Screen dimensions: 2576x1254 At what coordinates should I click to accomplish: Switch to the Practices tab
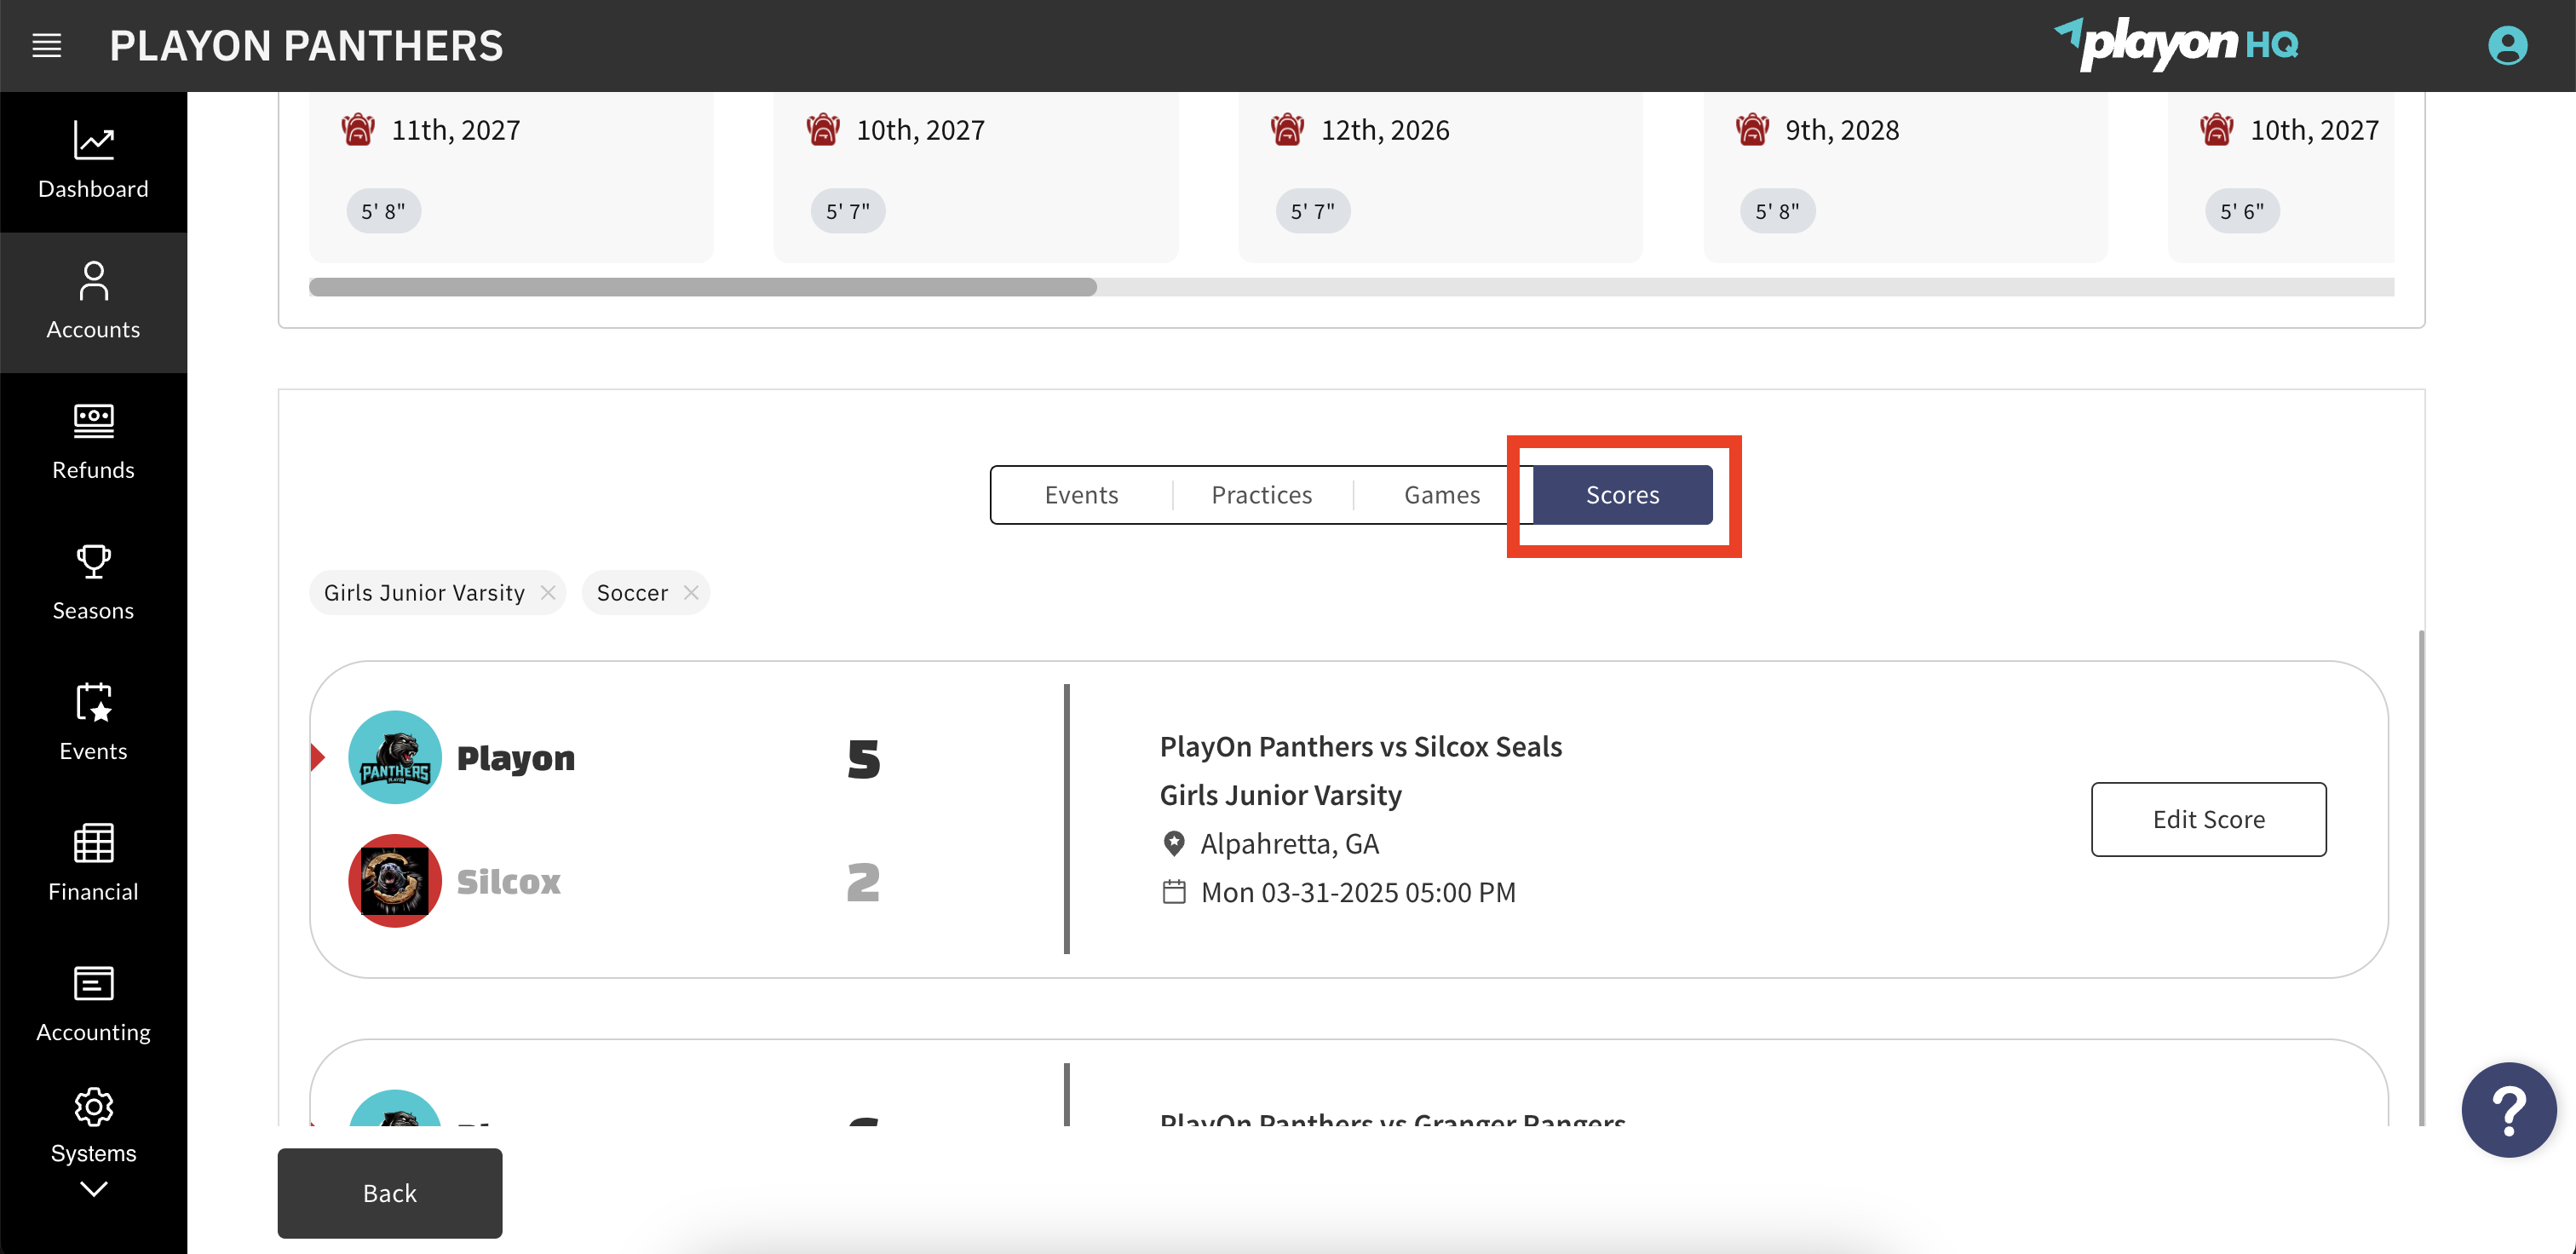pyautogui.click(x=1261, y=494)
